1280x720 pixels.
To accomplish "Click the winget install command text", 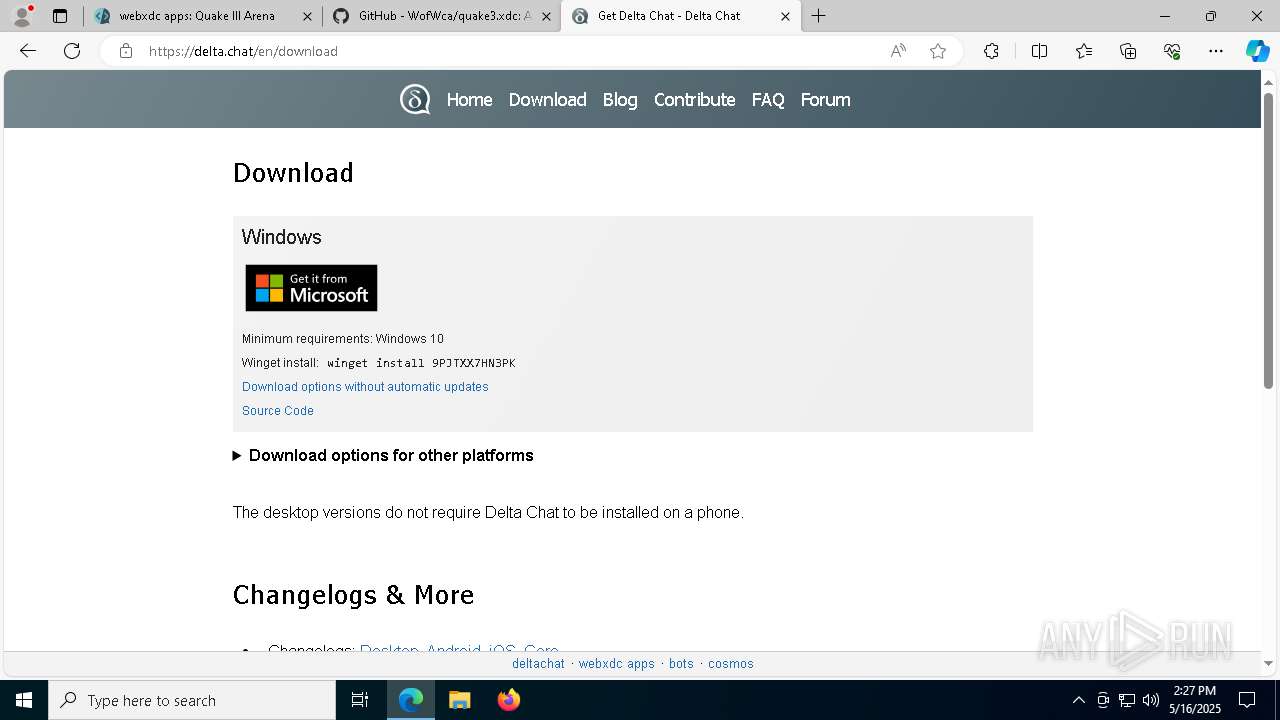I will pyautogui.click(x=421, y=363).
